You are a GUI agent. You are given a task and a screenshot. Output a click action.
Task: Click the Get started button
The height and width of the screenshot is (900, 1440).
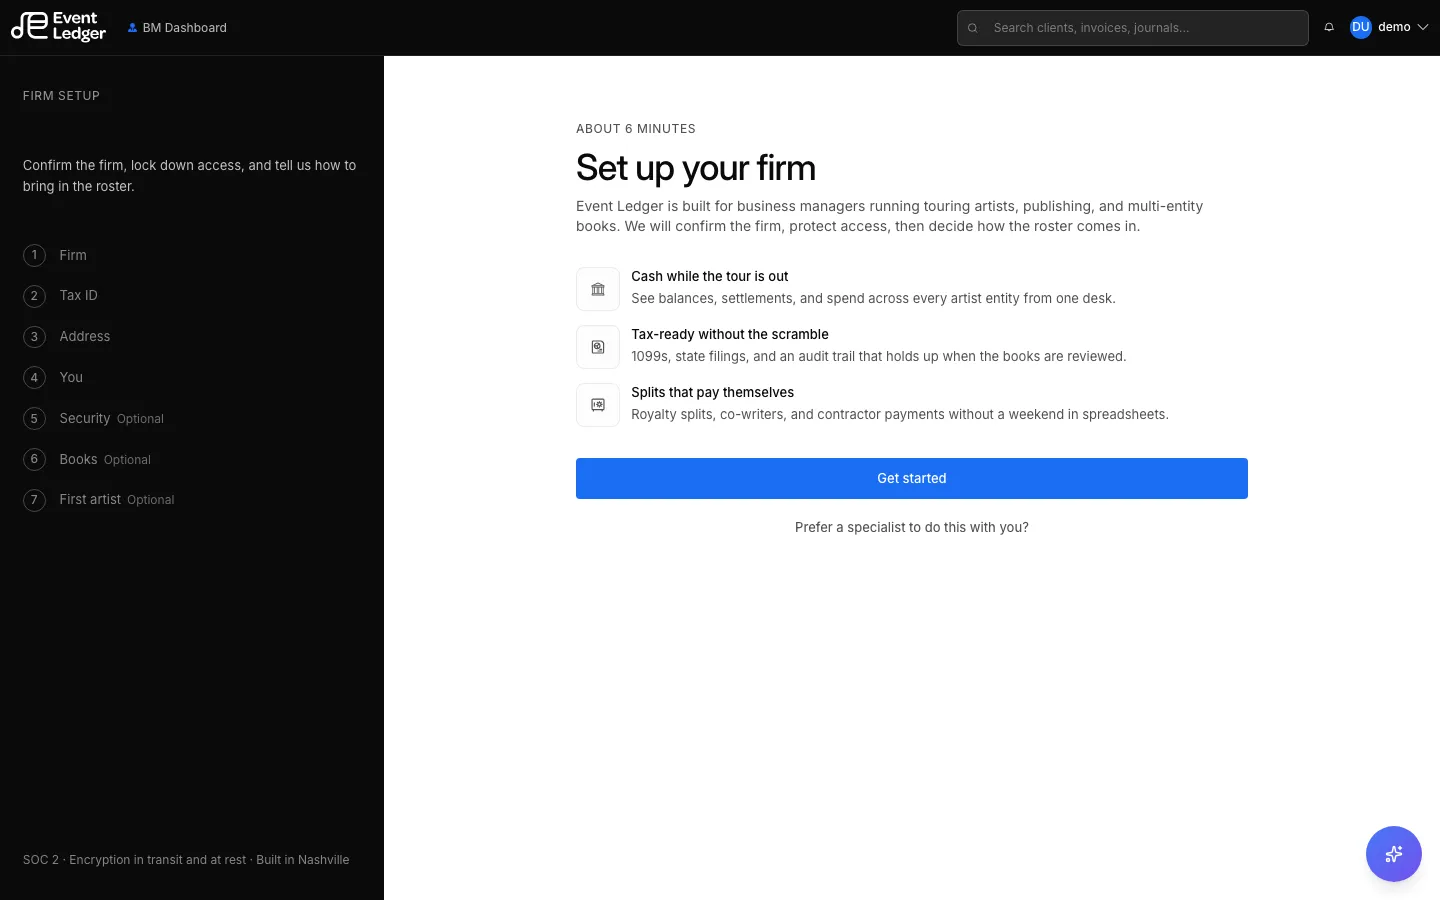tap(912, 479)
